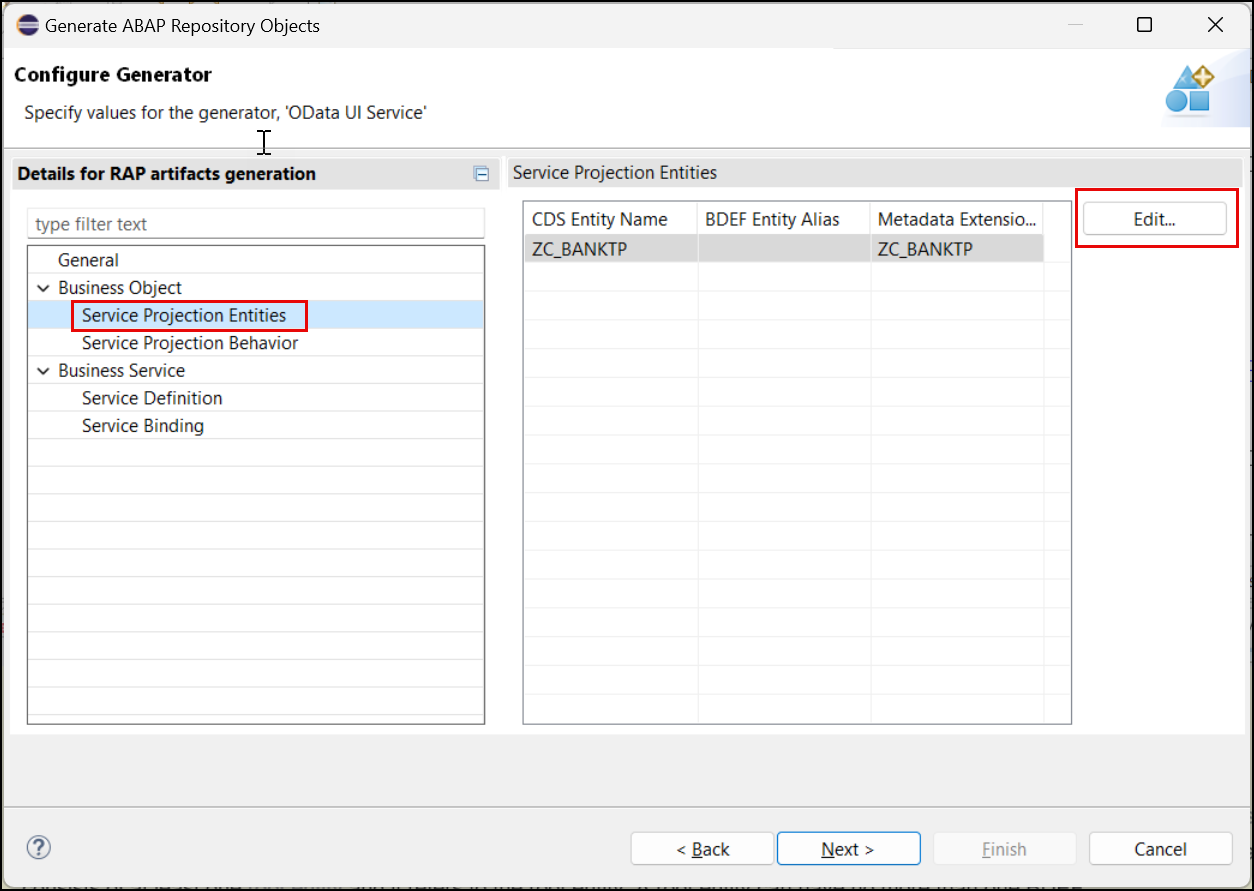The width and height of the screenshot is (1254, 891).
Task: Select General in the tree
Action: [x=88, y=260]
